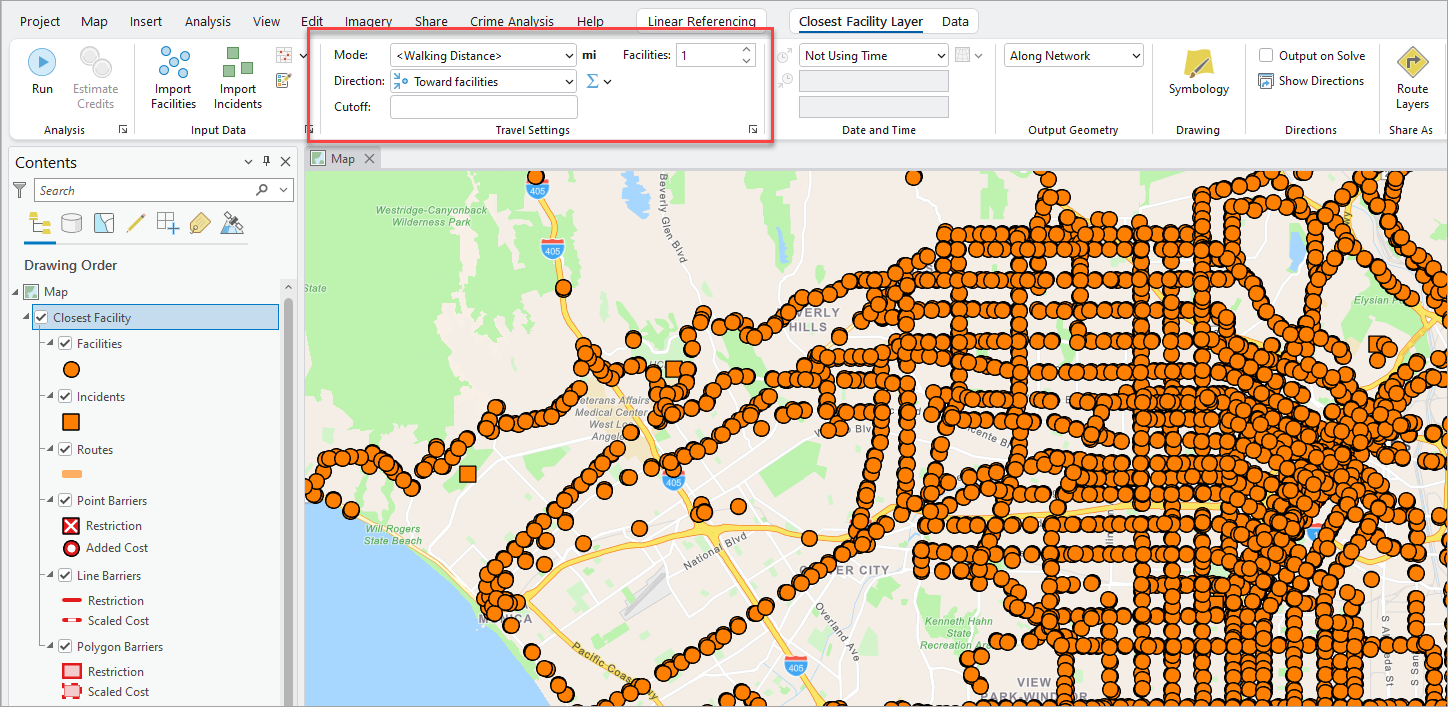Click the Route Layers share icon
Image resolution: width=1448 pixels, height=707 pixels.
pos(1412,63)
